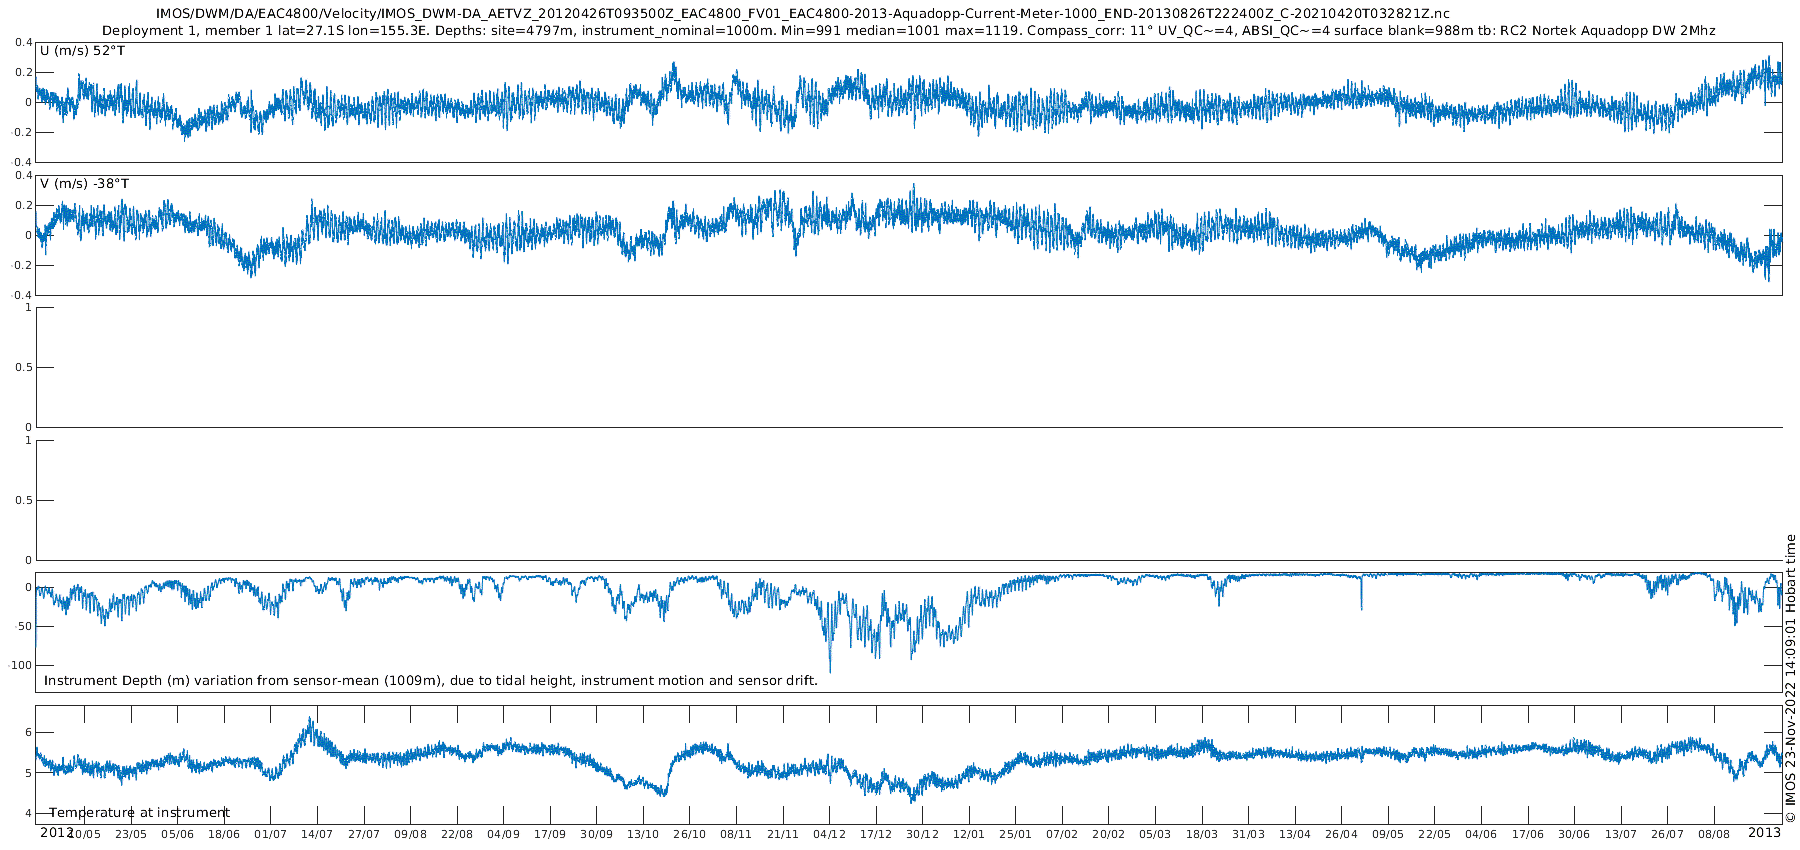Click the '26/04' date tick label

(x=1341, y=834)
